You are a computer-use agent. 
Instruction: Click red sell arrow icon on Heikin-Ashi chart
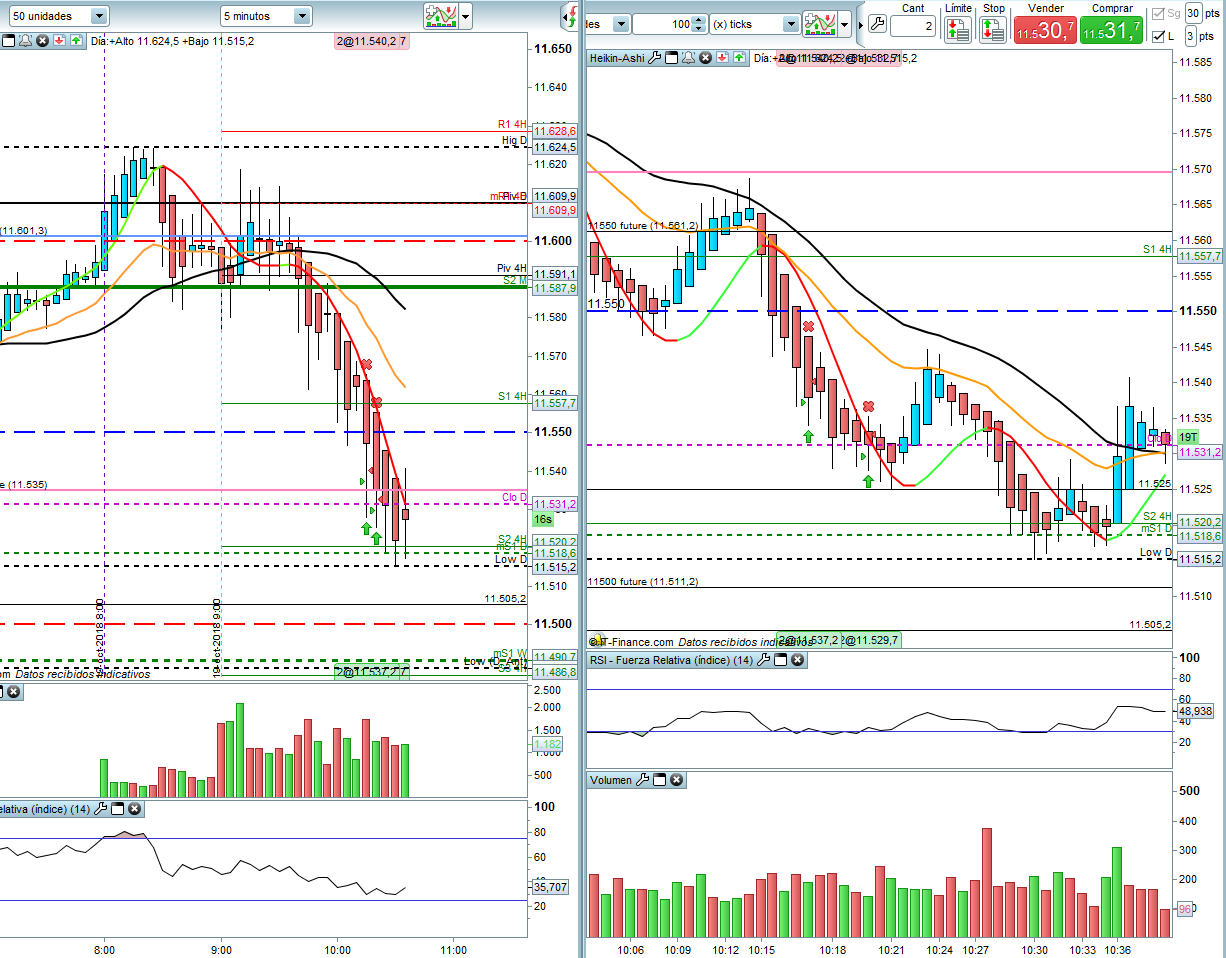coord(722,58)
